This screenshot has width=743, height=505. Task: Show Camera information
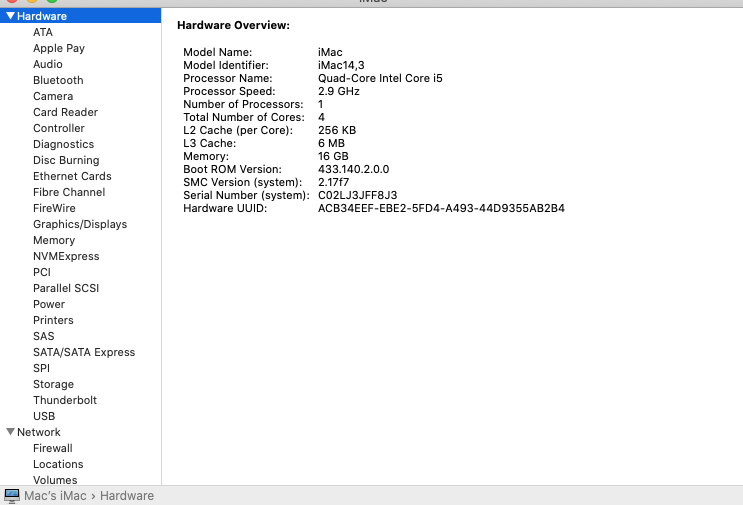click(53, 96)
